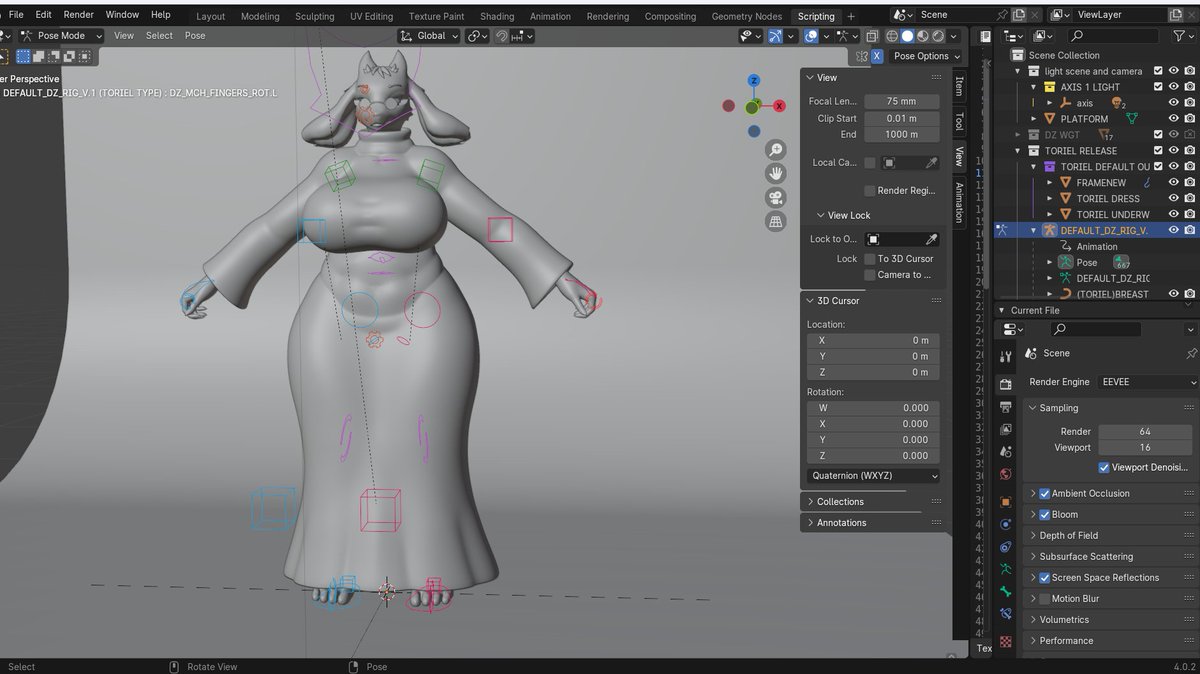Open the Tool properties tab icon
1200x674 pixels.
click(1006, 357)
